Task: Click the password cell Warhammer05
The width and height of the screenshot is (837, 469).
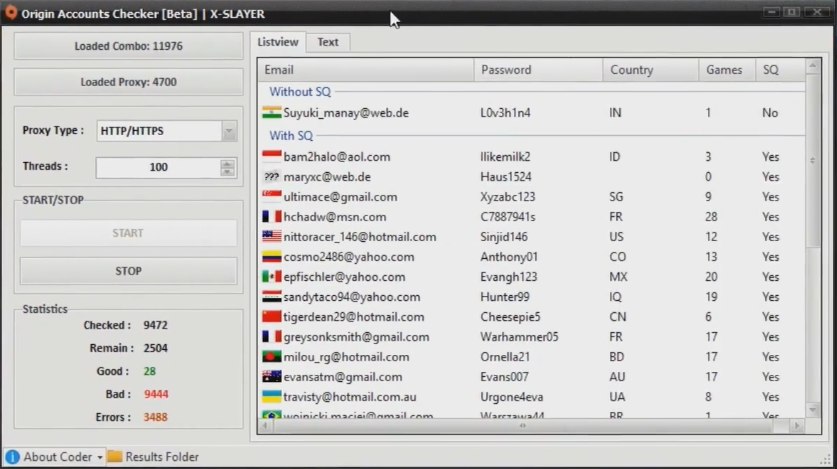Action: click(519, 337)
